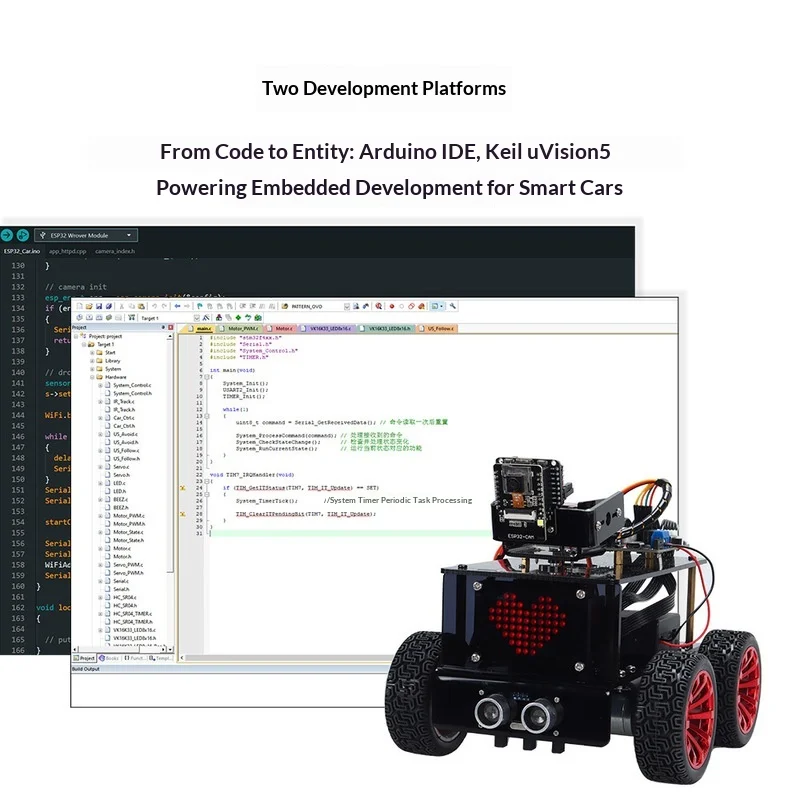Expand the System folder
800x800 pixels.
[x=92, y=369]
